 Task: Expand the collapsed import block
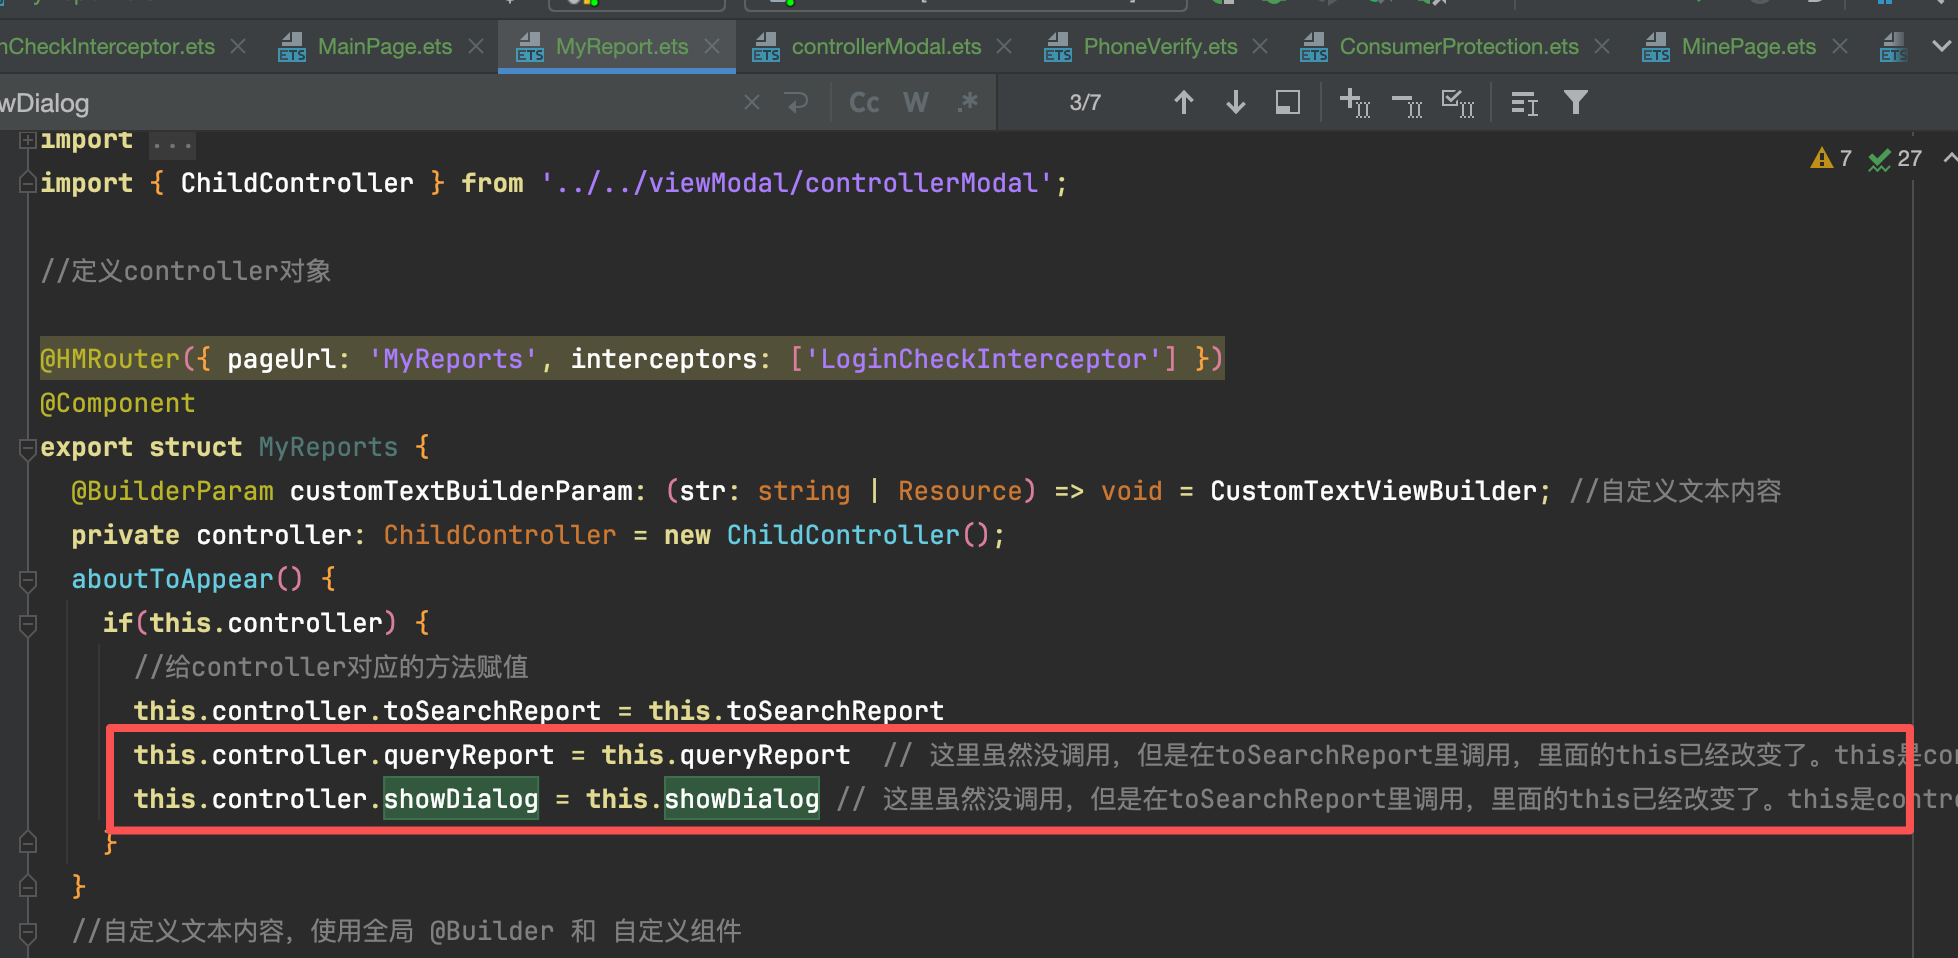coord(28,140)
